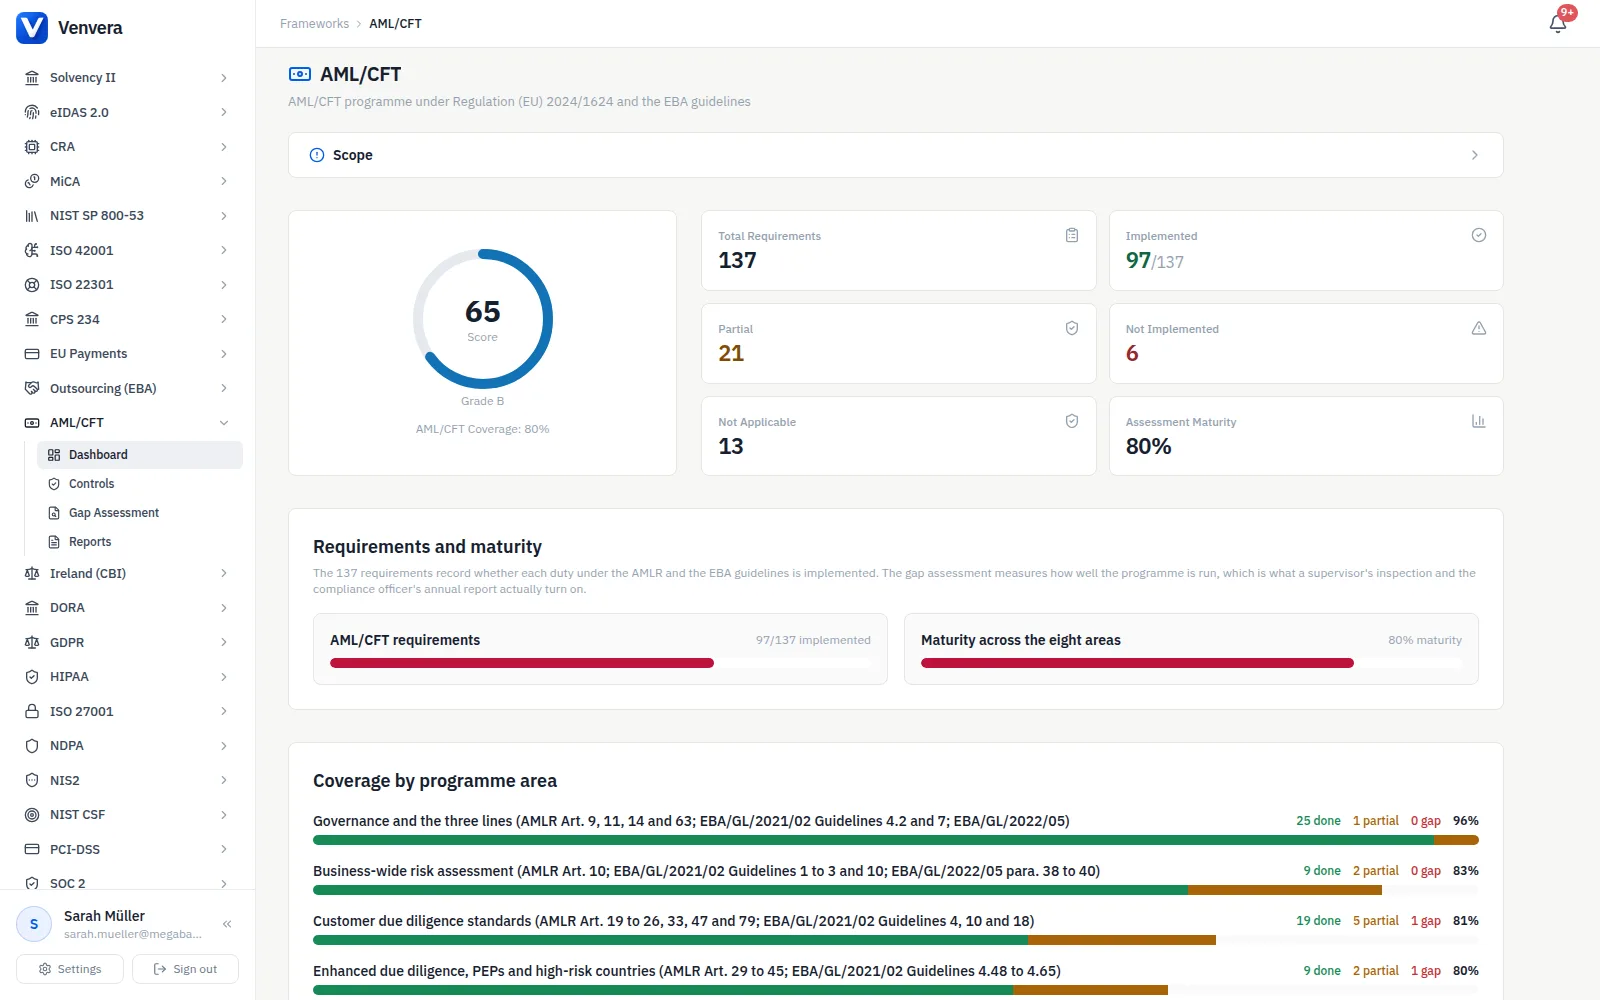Click the Not Implemented warning icon

point(1478,328)
